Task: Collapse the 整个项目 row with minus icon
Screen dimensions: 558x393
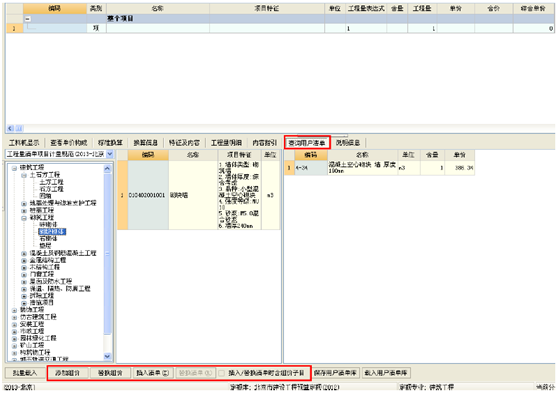Action: click(27, 19)
